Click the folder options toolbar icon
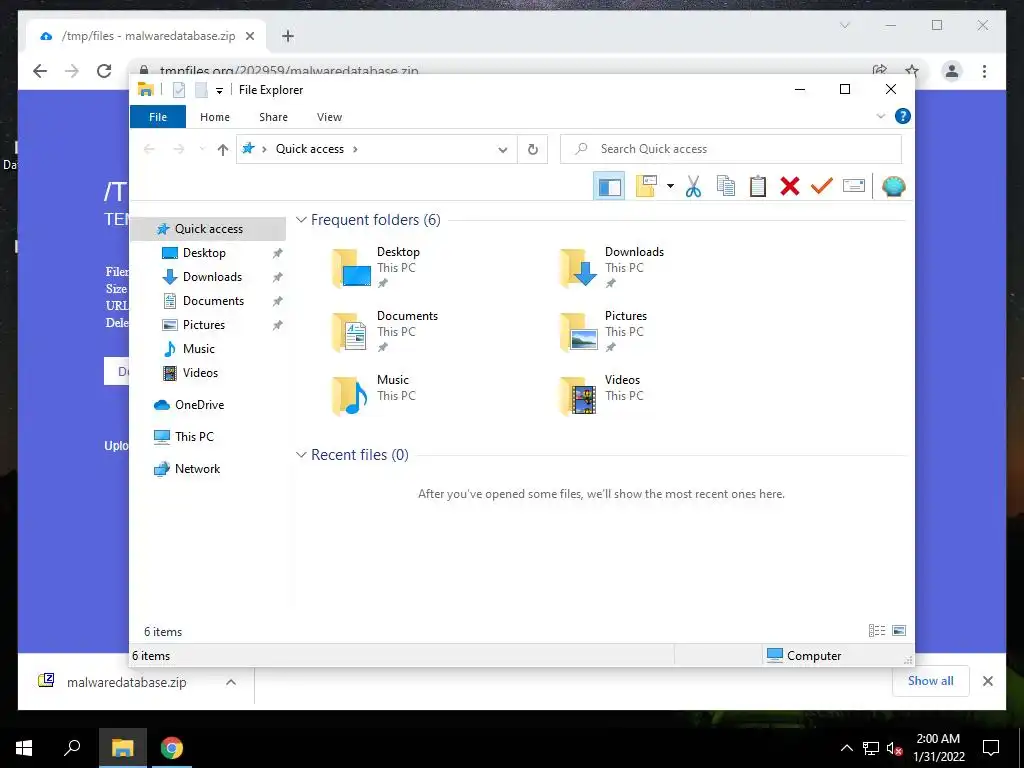The image size is (1024, 768). [646, 187]
